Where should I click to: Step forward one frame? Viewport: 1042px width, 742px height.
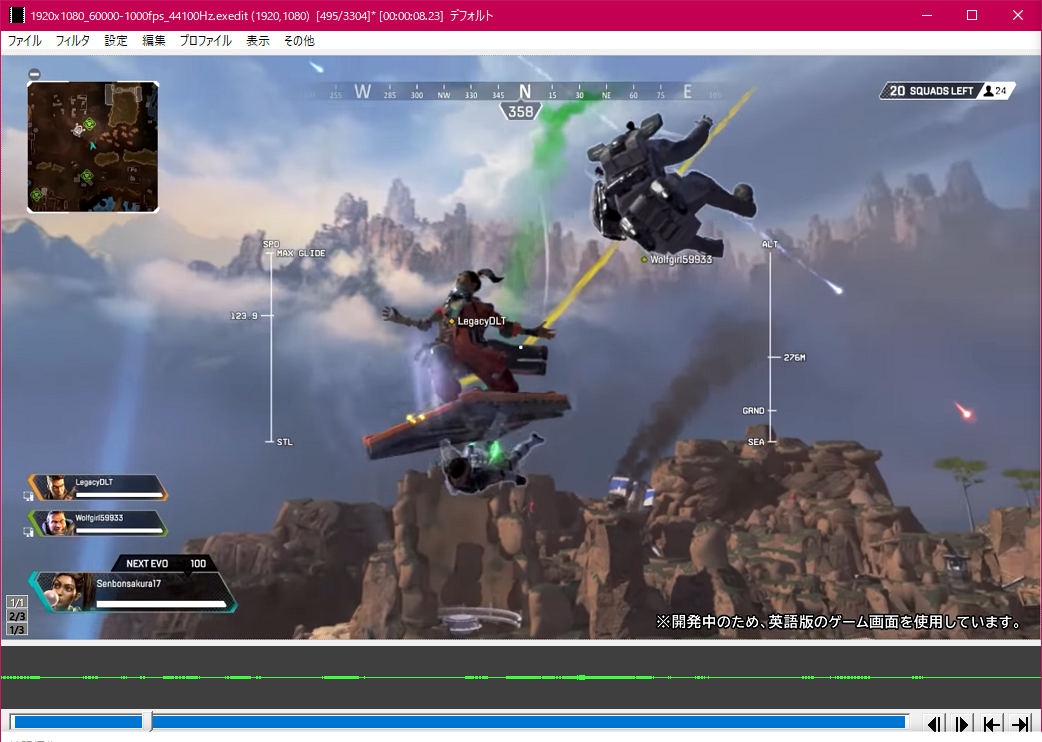(961, 723)
